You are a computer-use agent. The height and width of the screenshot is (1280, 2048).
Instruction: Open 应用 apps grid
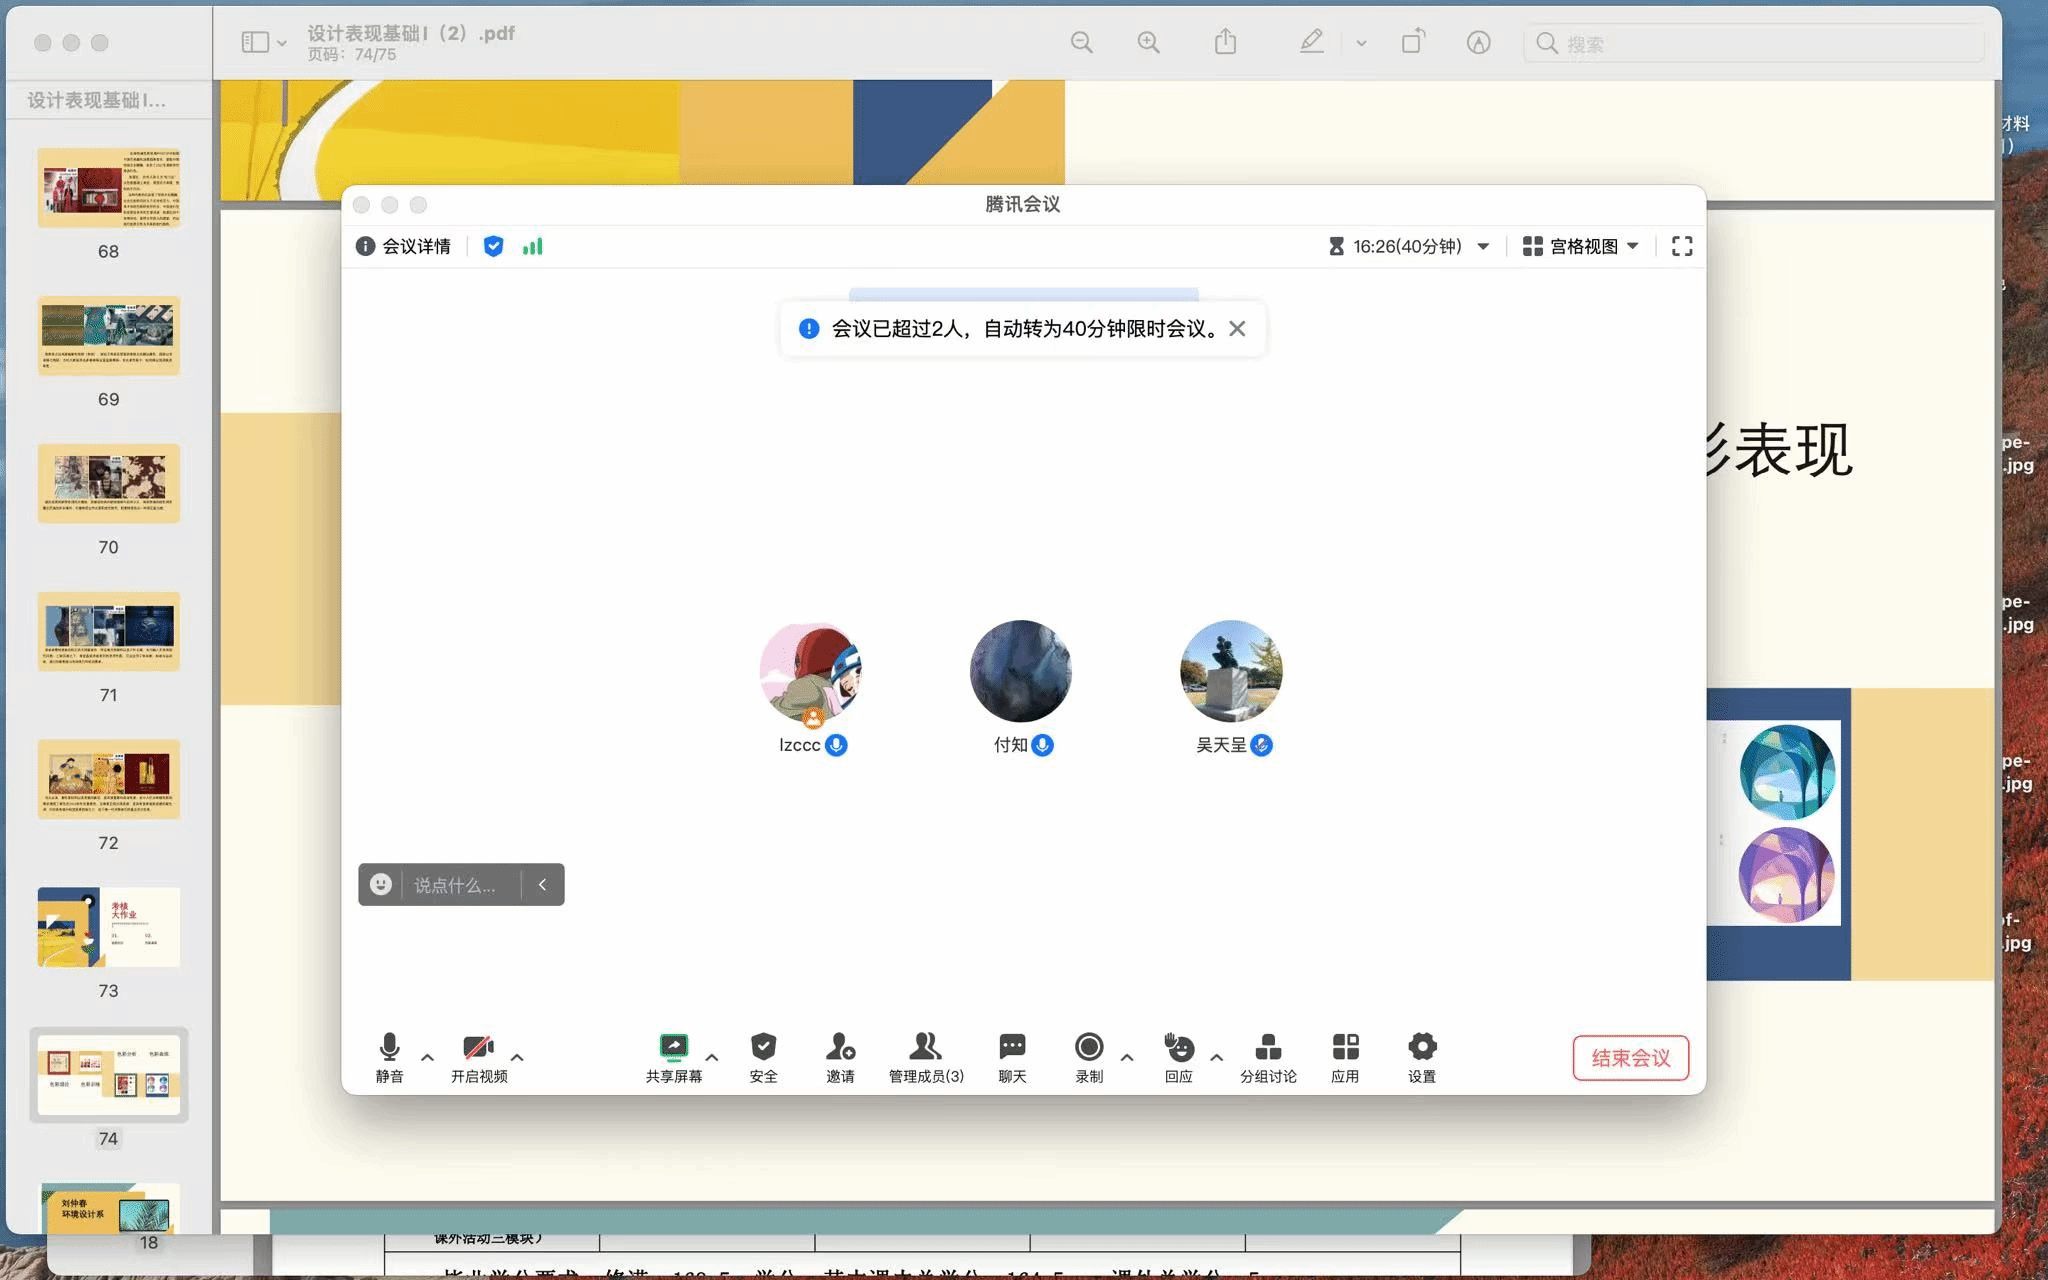click(1345, 1058)
